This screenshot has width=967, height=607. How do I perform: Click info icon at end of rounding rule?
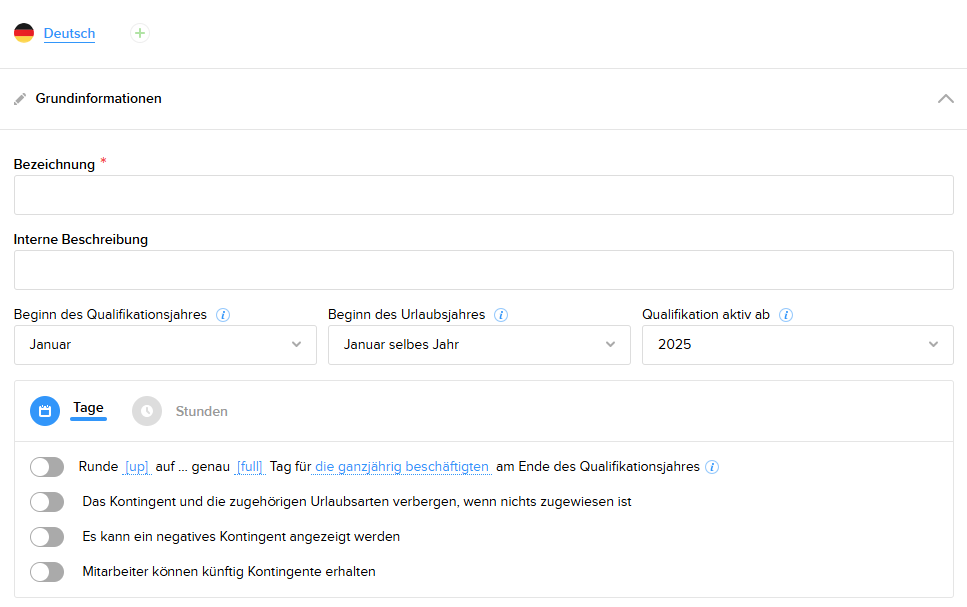(711, 467)
